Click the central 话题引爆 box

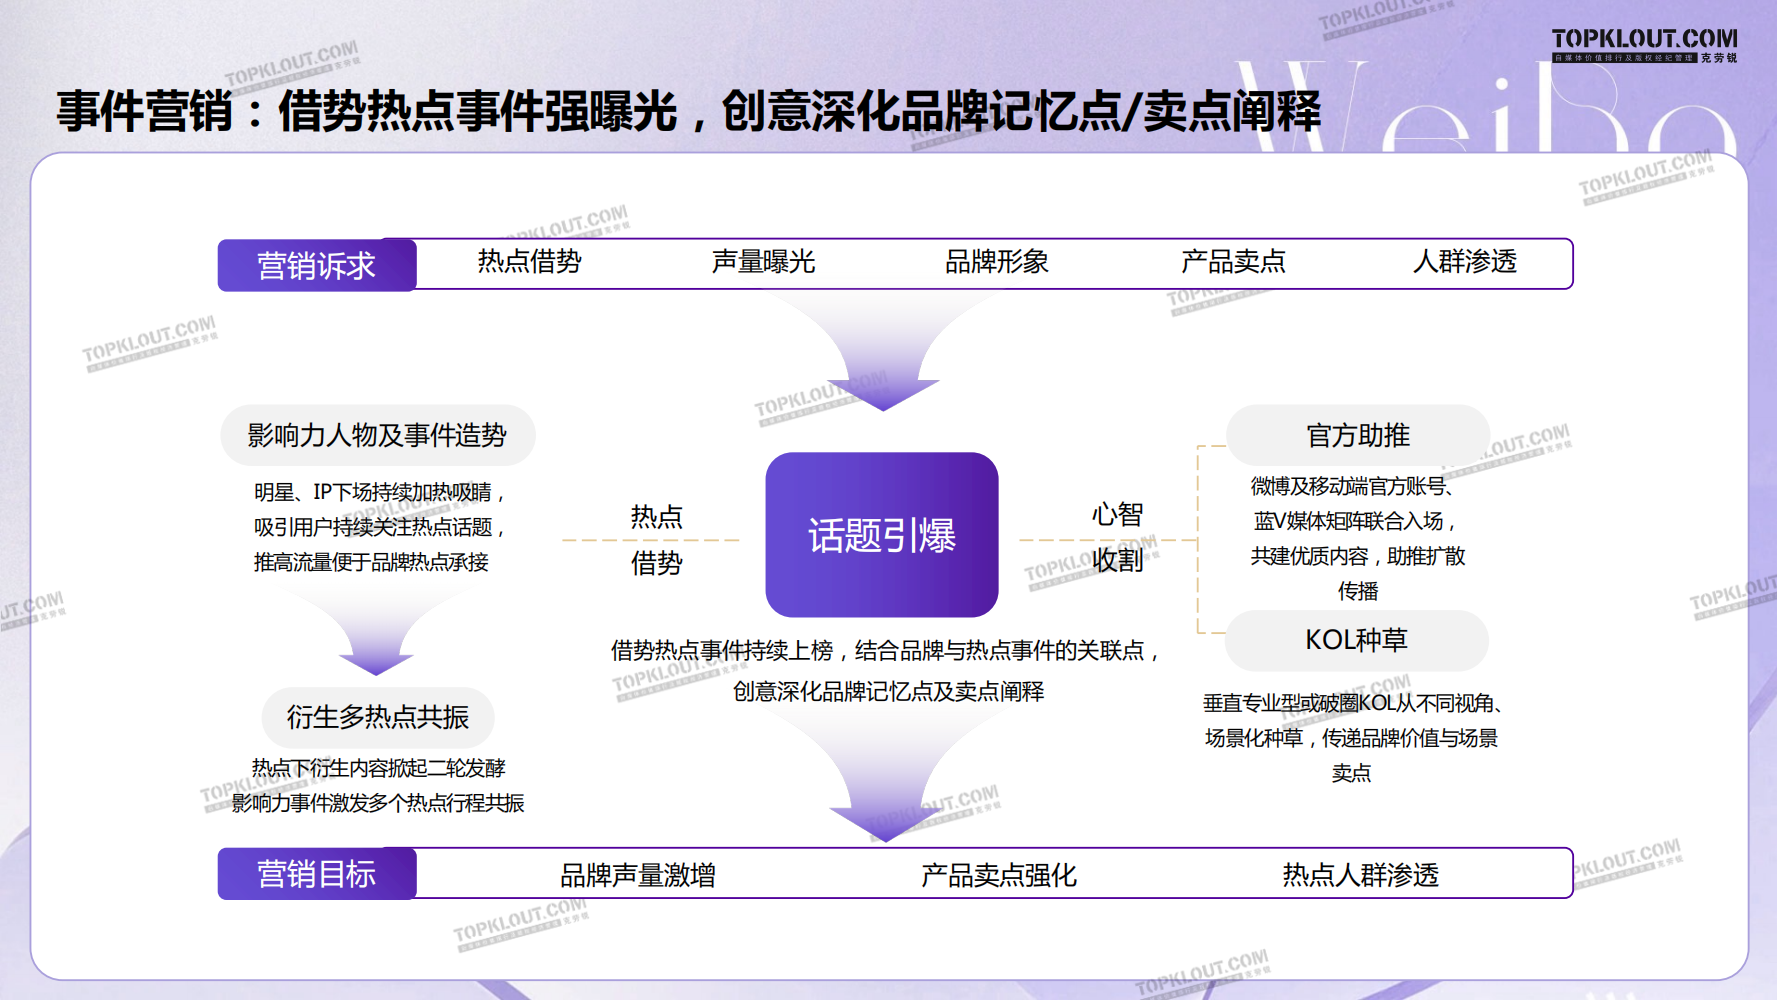(x=881, y=535)
